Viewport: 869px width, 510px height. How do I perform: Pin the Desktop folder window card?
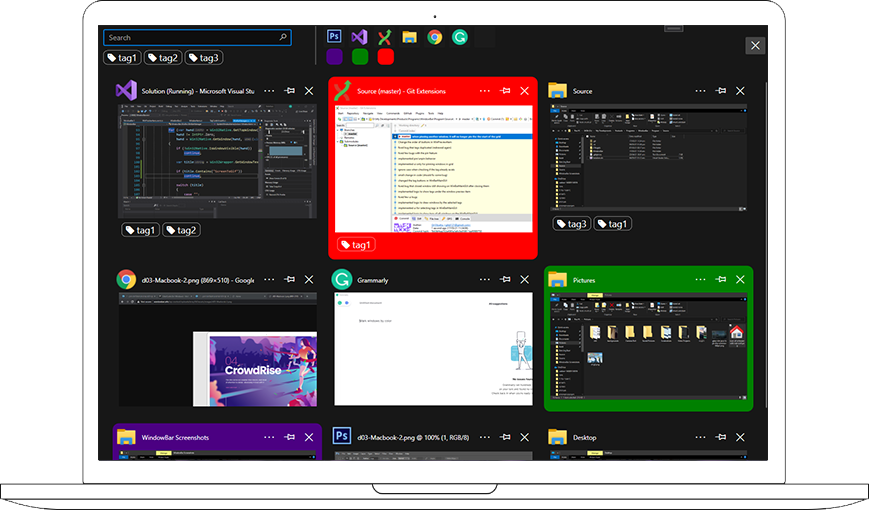(x=720, y=437)
